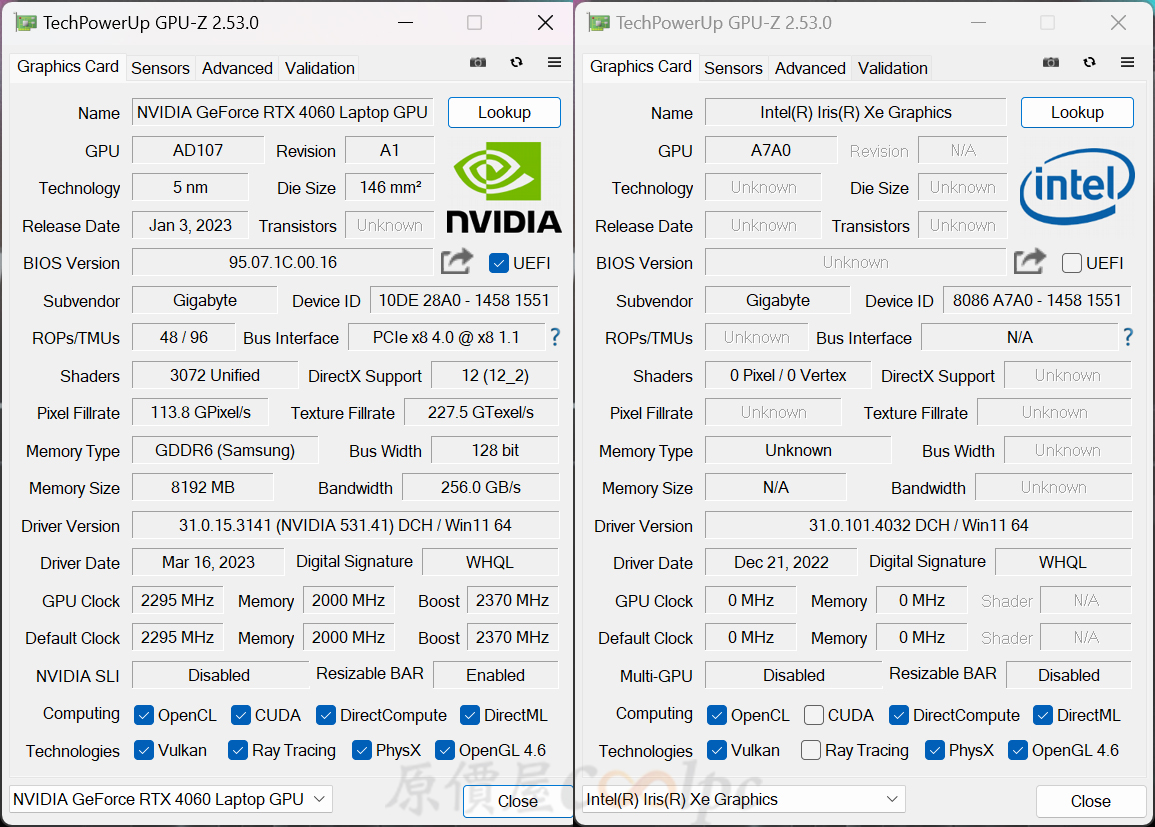Image resolution: width=1155 pixels, height=827 pixels.
Task: Toggle OpenGL 4.6 checkbox in Intel window
Action: point(1018,750)
